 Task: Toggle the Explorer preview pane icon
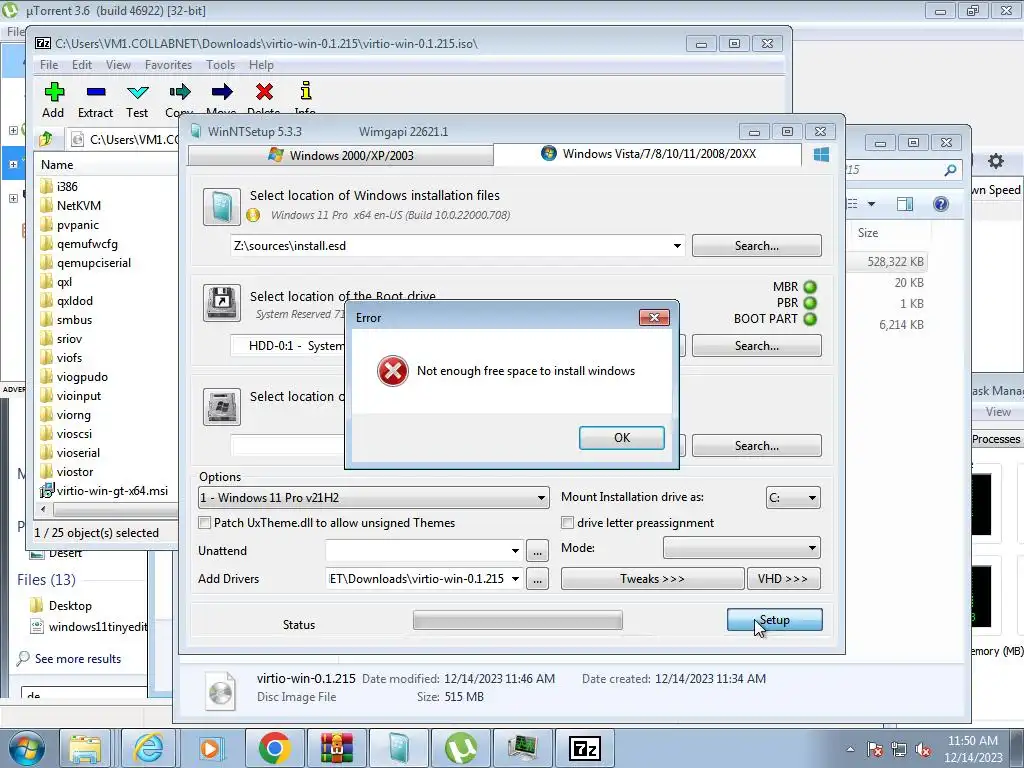click(x=904, y=204)
